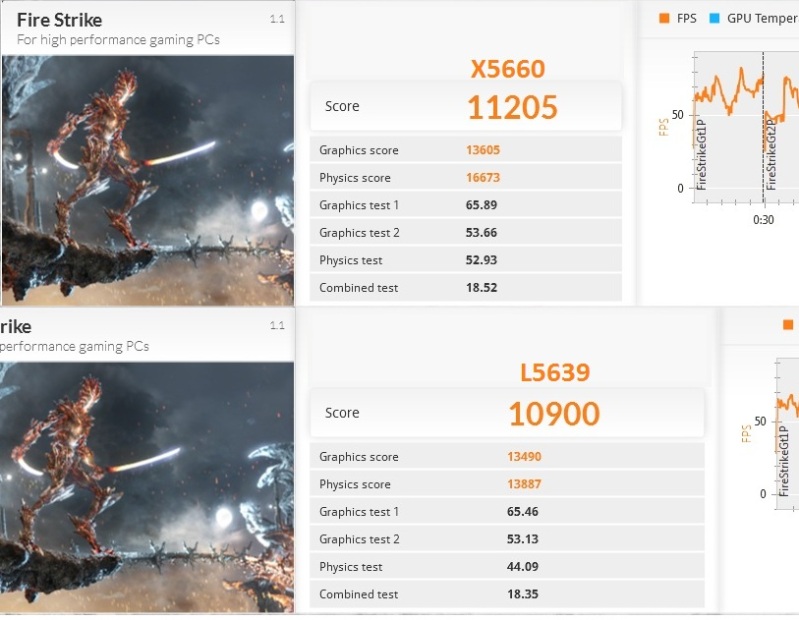Click Physics test value 52.93
Image resolution: width=799 pixels, height=620 pixels.
[481, 260]
